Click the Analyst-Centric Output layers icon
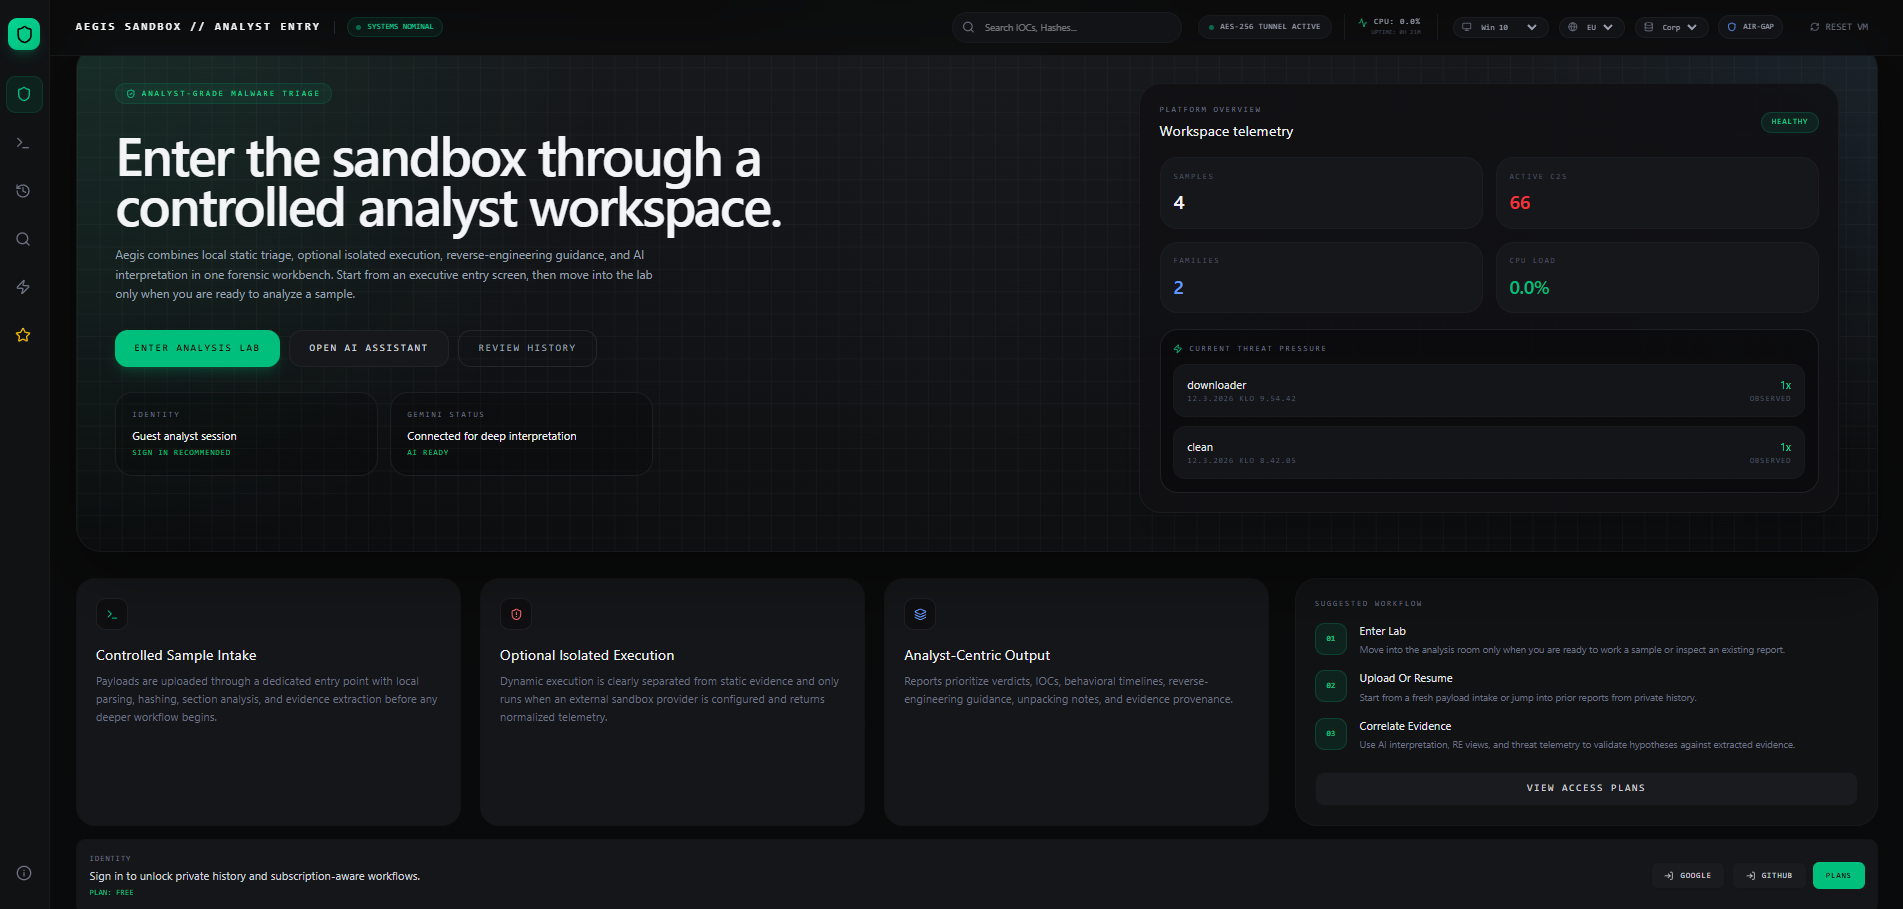Screen dimensions: 1903x909 click(x=920, y=614)
